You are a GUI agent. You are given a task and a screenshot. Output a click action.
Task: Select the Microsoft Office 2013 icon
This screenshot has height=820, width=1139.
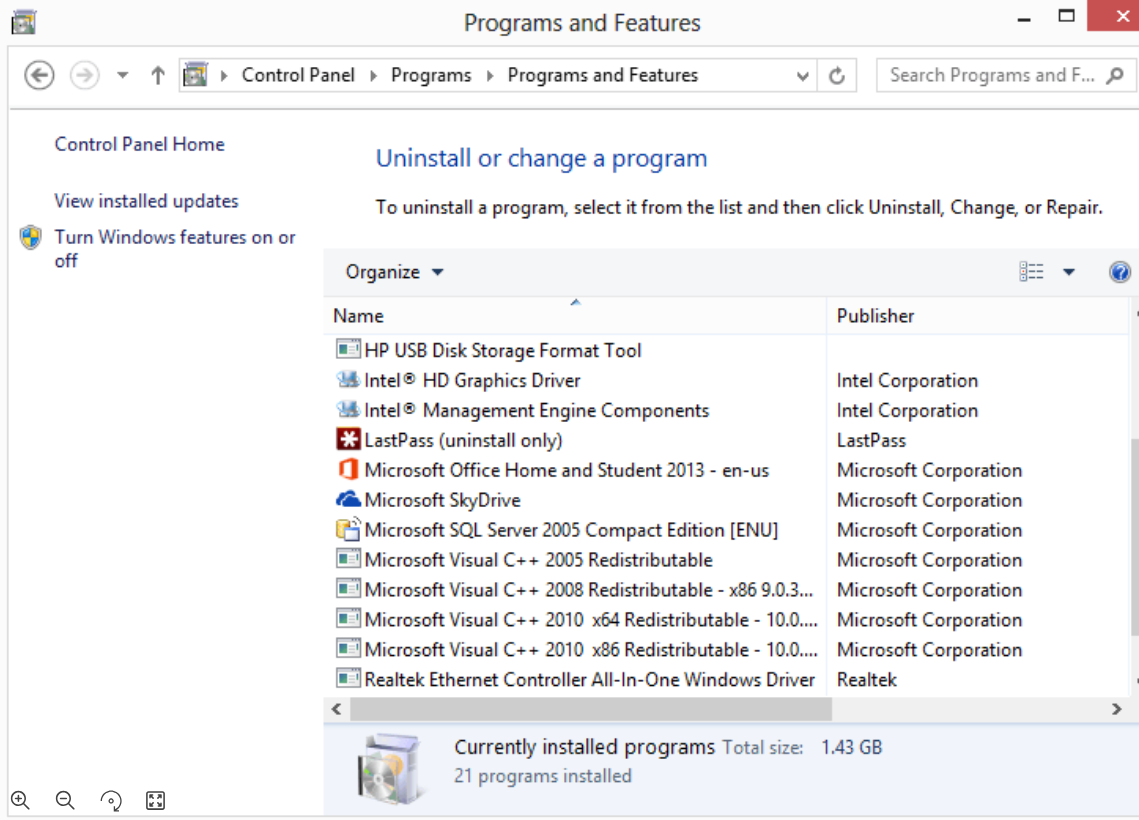pyautogui.click(x=348, y=469)
